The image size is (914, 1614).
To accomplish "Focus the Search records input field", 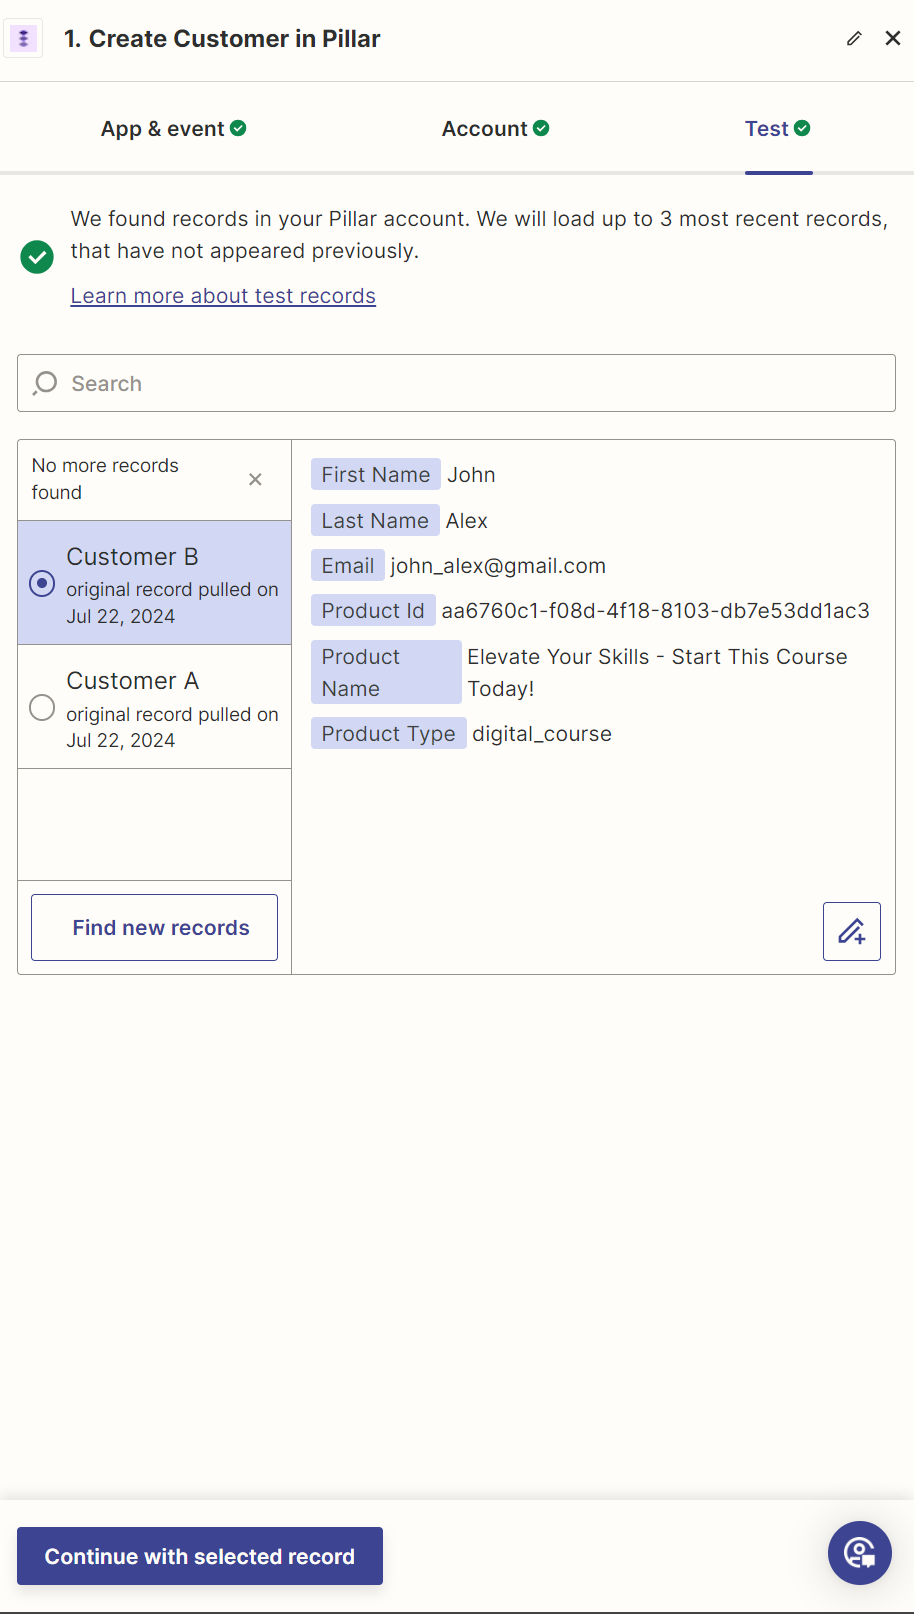I will coord(456,383).
